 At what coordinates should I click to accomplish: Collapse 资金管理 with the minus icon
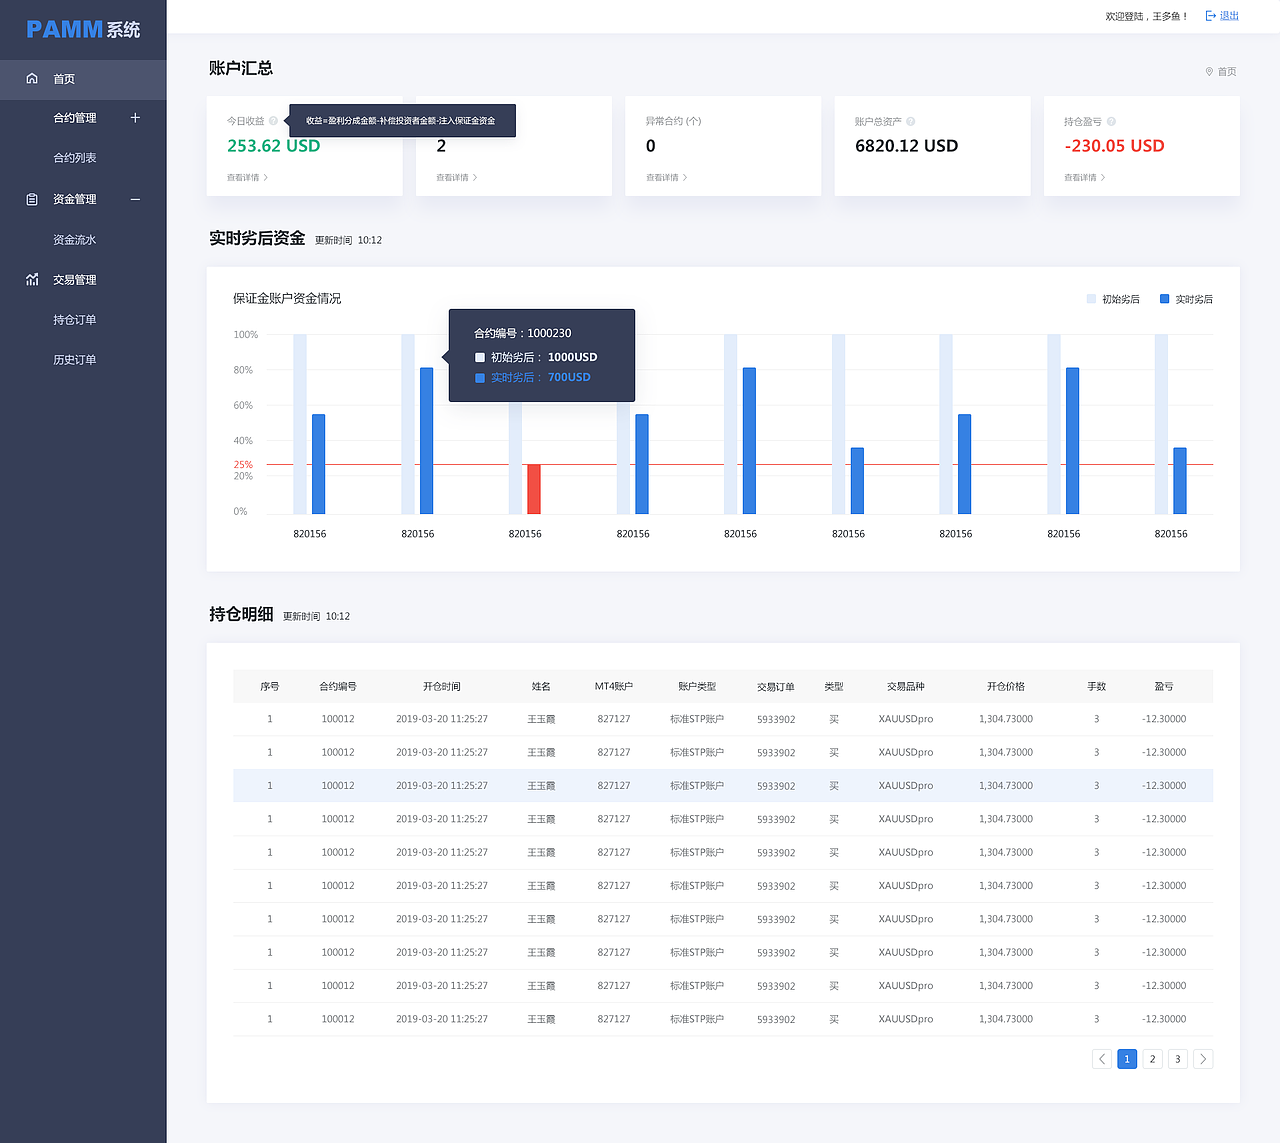[135, 199]
